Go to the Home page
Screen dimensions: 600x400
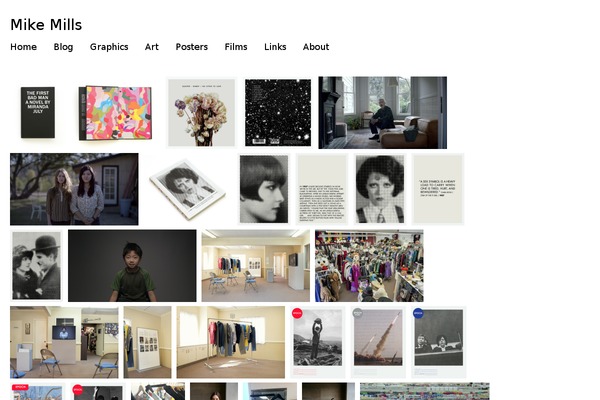click(x=24, y=47)
